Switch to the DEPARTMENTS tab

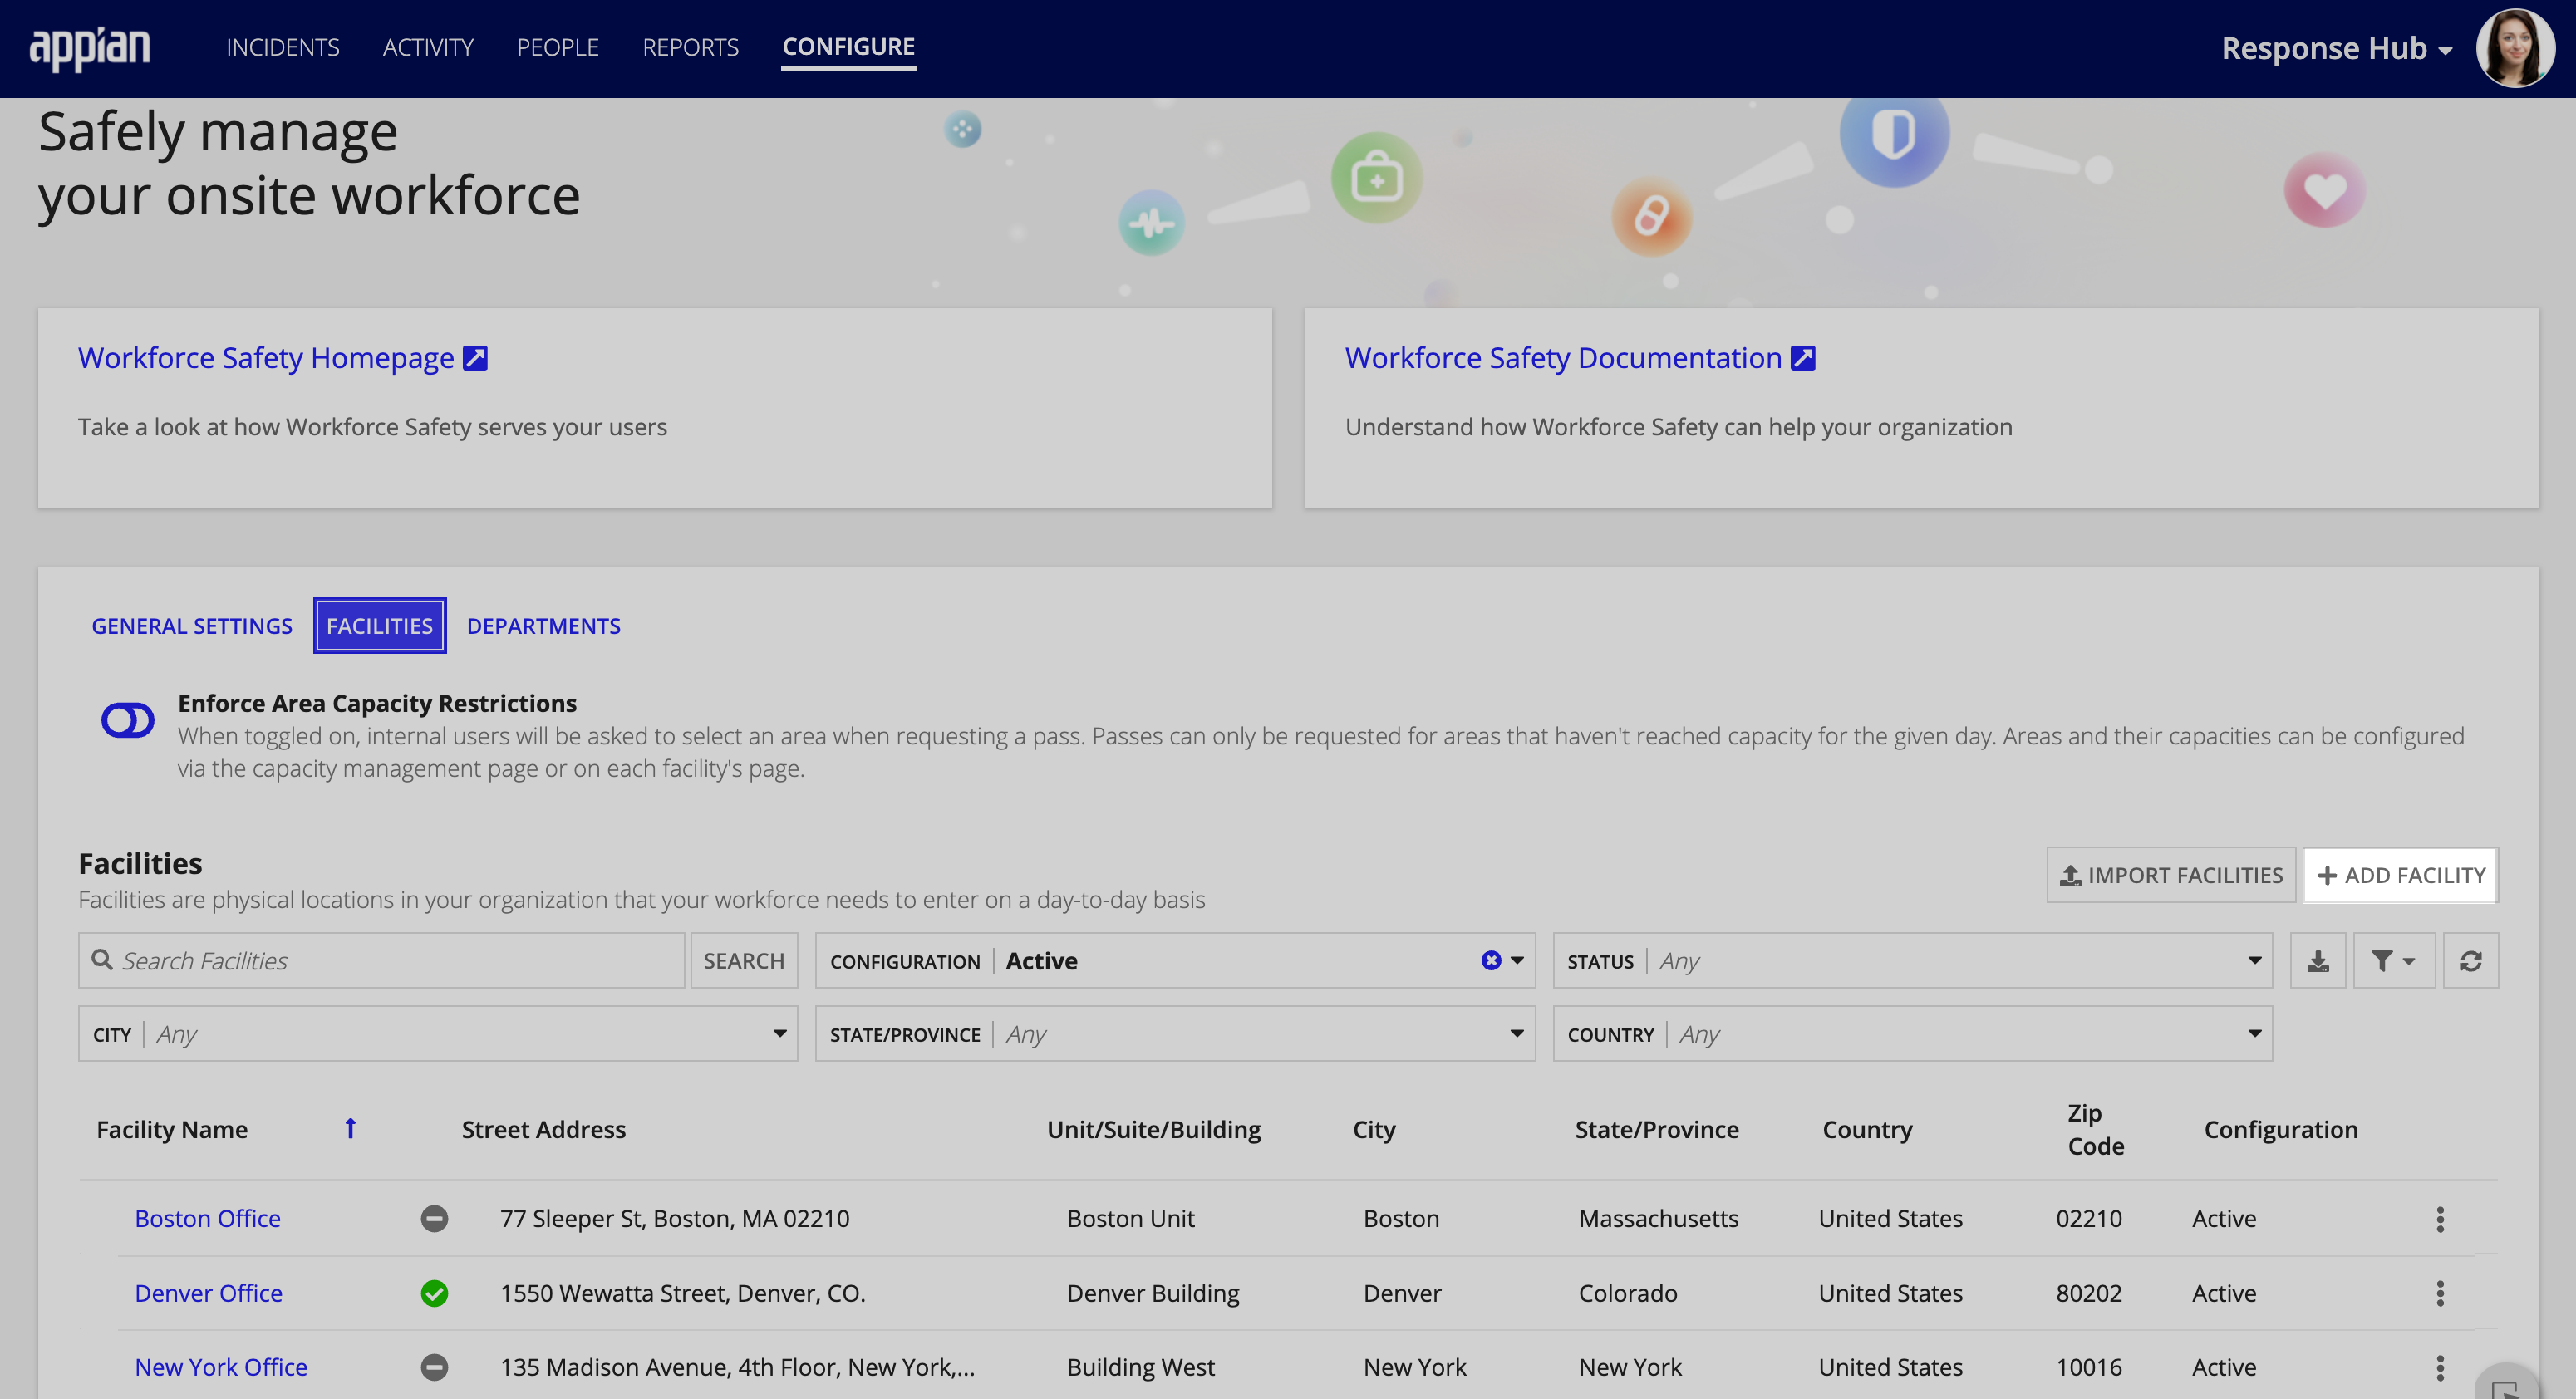(543, 626)
